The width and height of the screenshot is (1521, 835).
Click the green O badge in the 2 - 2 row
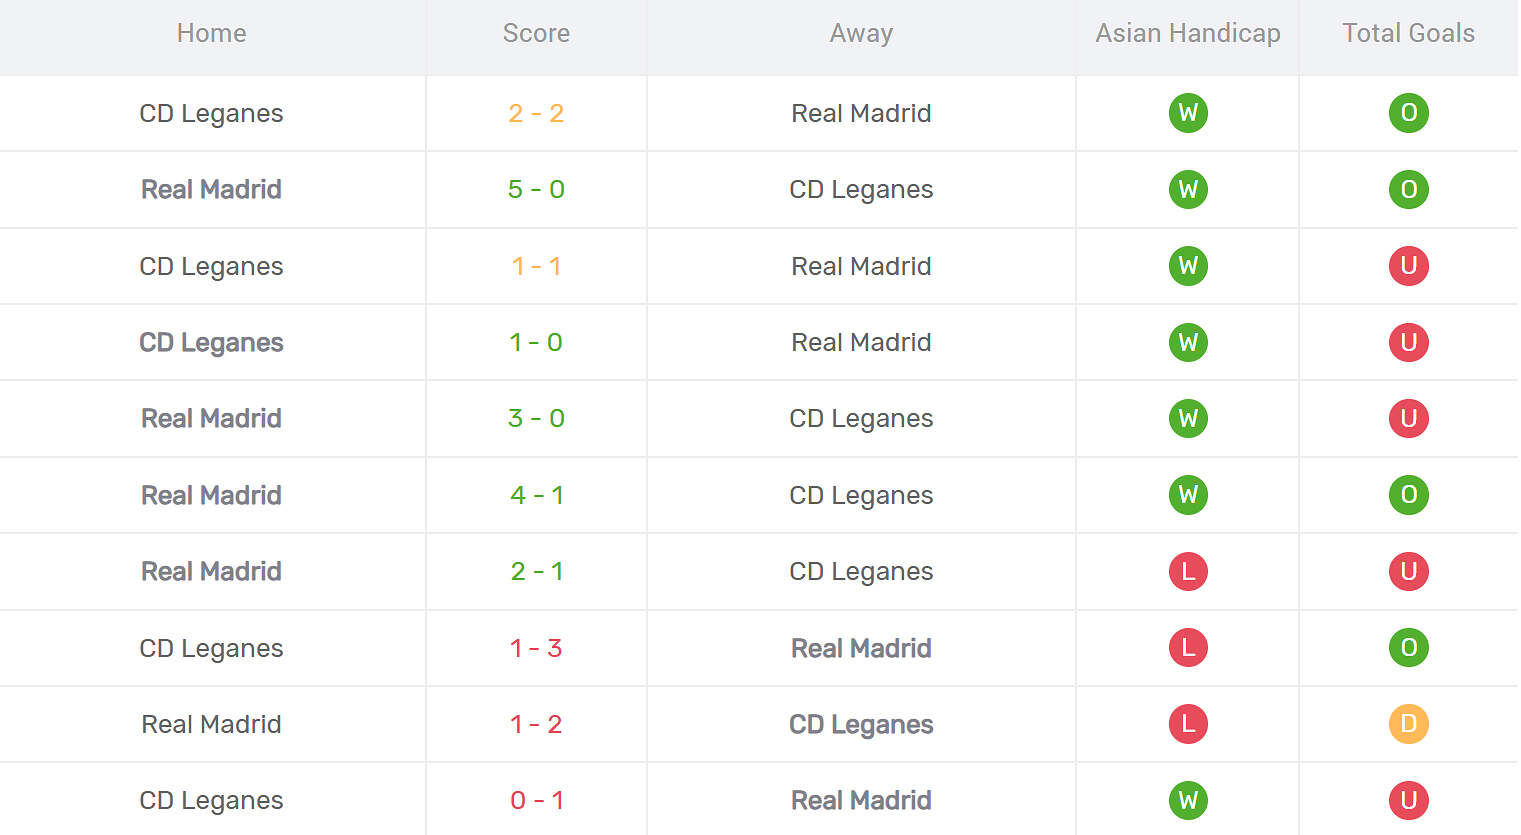tap(1408, 113)
